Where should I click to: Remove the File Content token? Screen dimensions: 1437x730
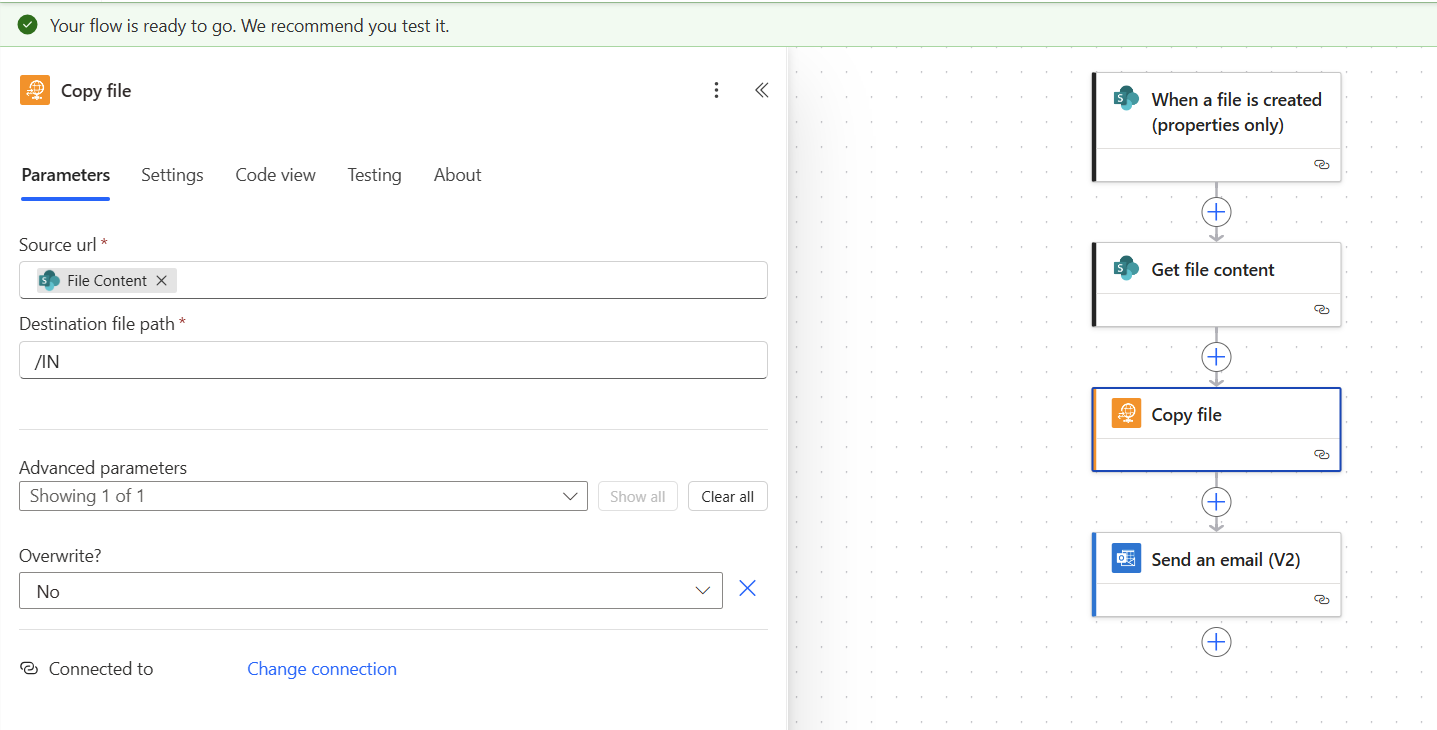162,281
